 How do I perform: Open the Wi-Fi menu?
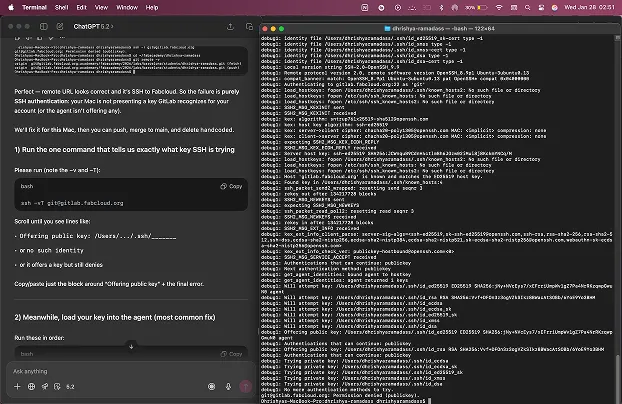(499, 7)
